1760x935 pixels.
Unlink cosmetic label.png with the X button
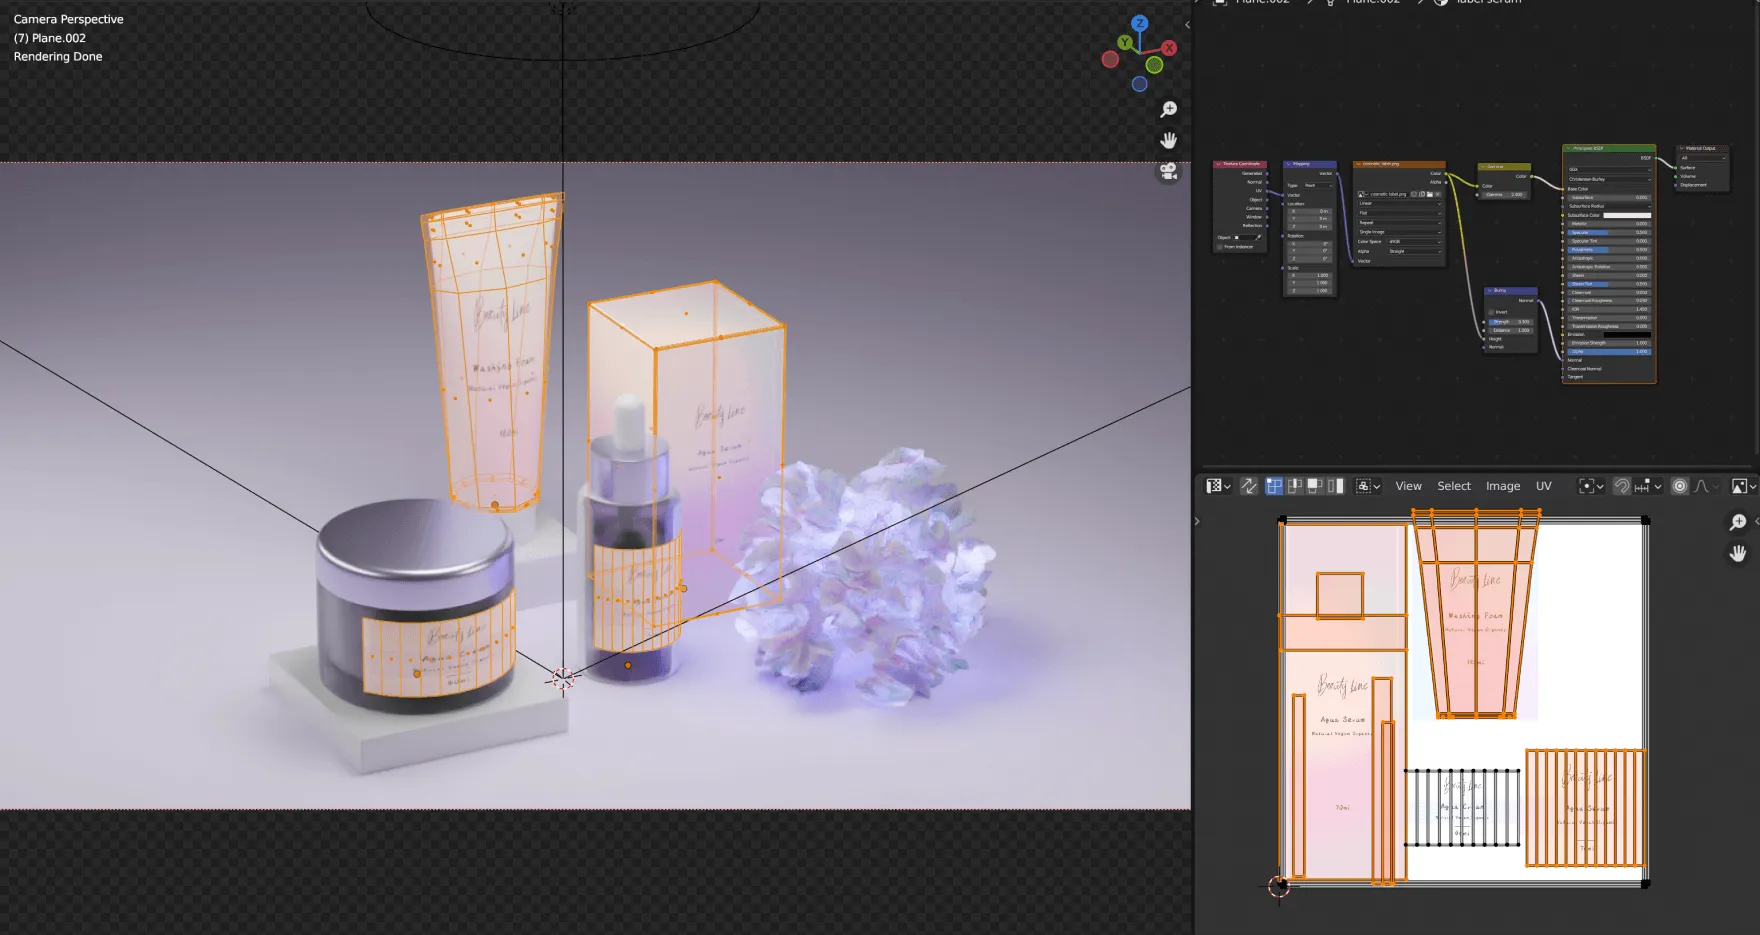[x=1438, y=194]
